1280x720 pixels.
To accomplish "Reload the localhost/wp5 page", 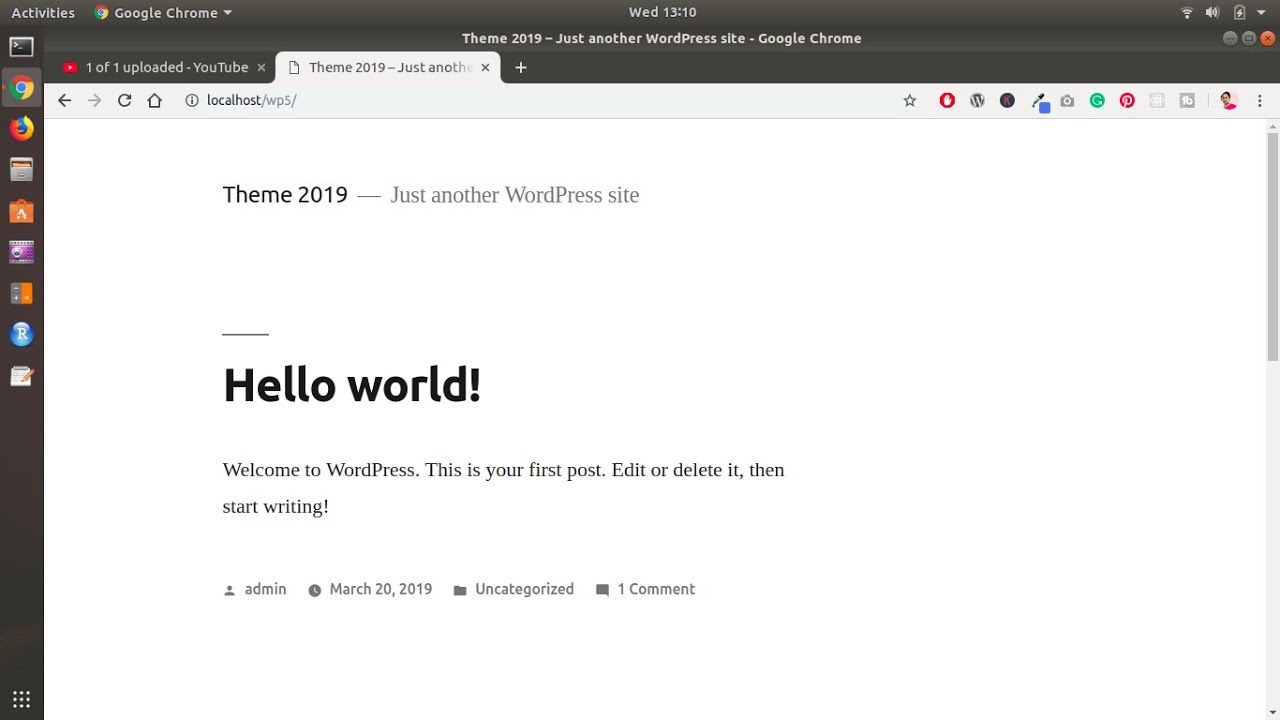I will 125,100.
